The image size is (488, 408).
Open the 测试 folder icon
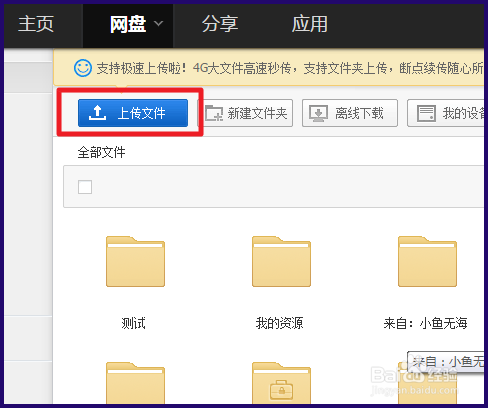point(135,262)
